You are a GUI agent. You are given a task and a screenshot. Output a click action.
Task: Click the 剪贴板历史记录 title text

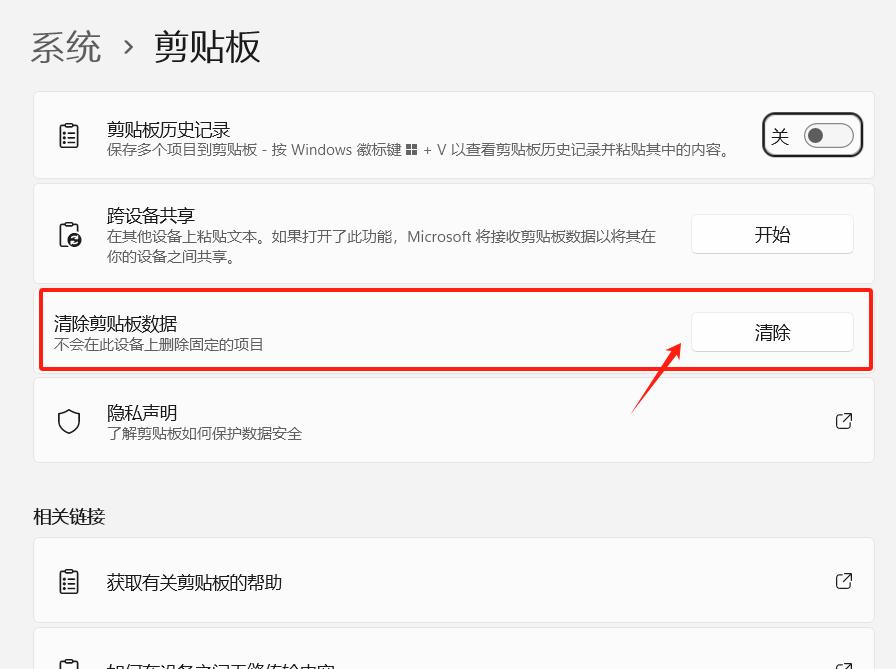(x=169, y=130)
